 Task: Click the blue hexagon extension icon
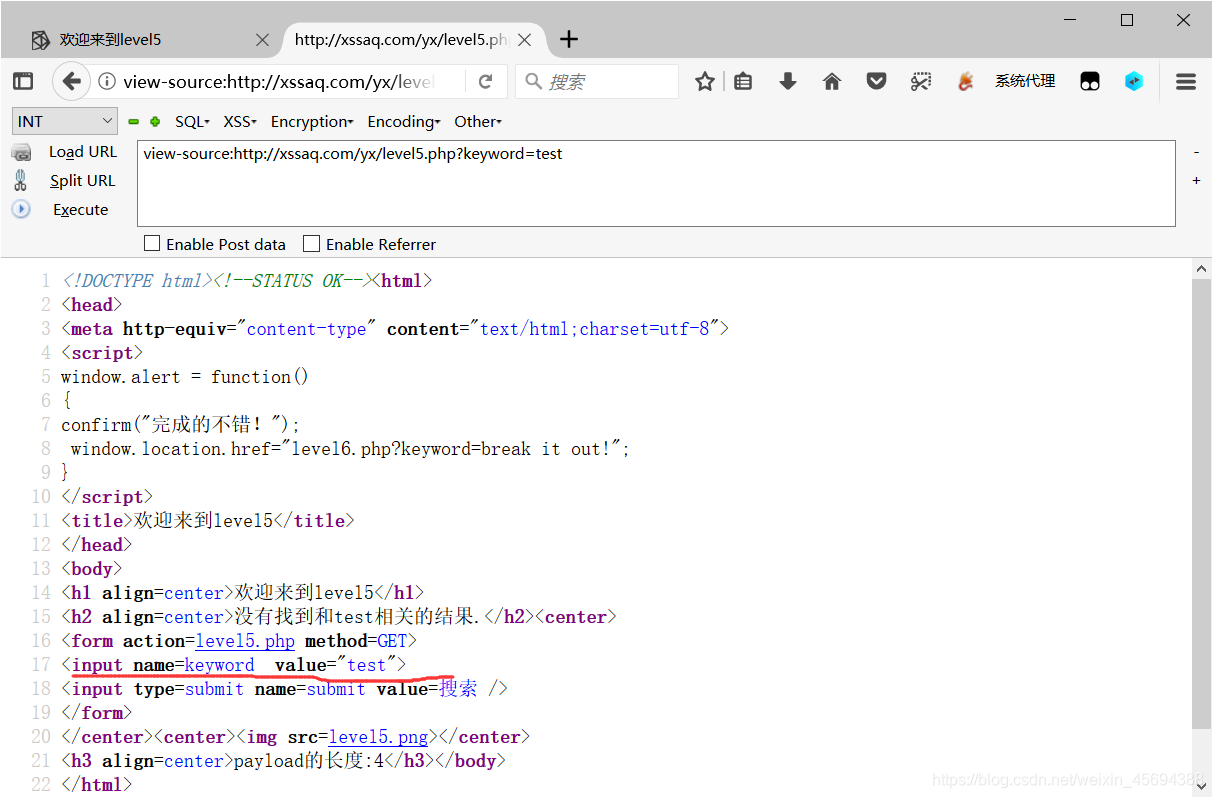pyautogui.click(x=1134, y=82)
